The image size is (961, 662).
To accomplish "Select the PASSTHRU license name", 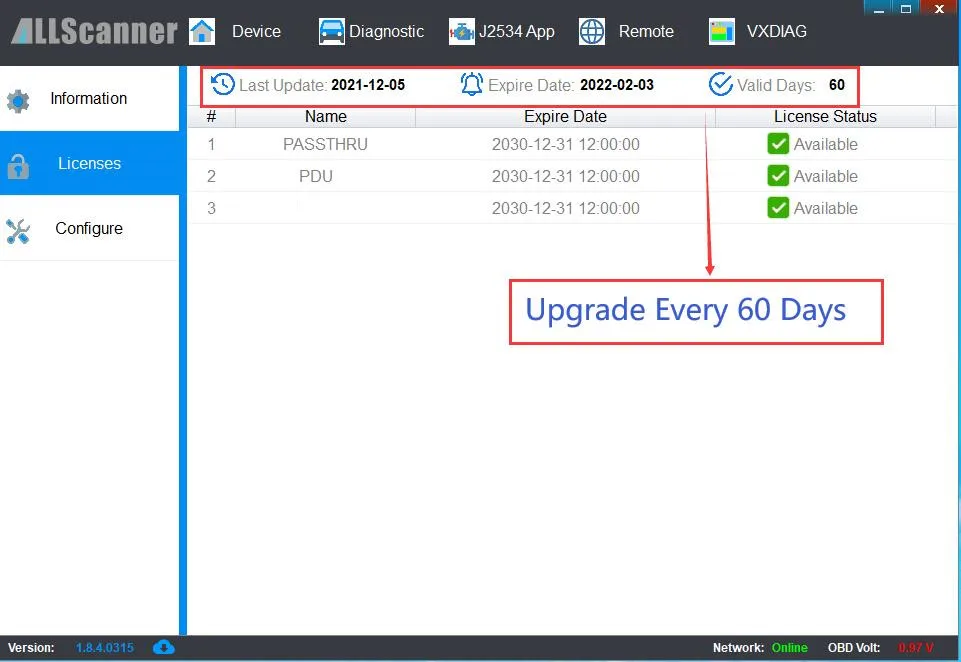I will pos(325,145).
